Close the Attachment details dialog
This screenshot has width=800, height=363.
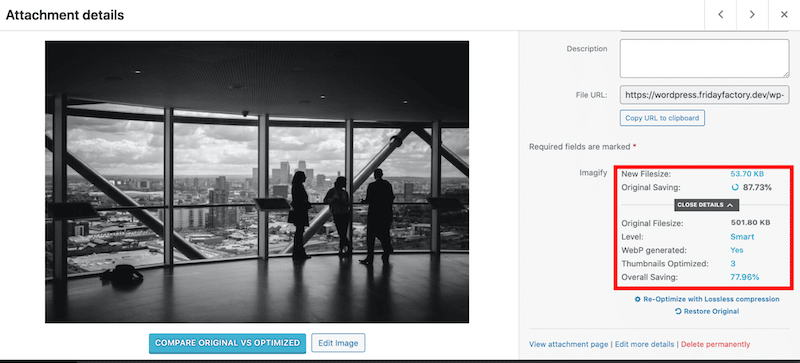[x=784, y=15]
